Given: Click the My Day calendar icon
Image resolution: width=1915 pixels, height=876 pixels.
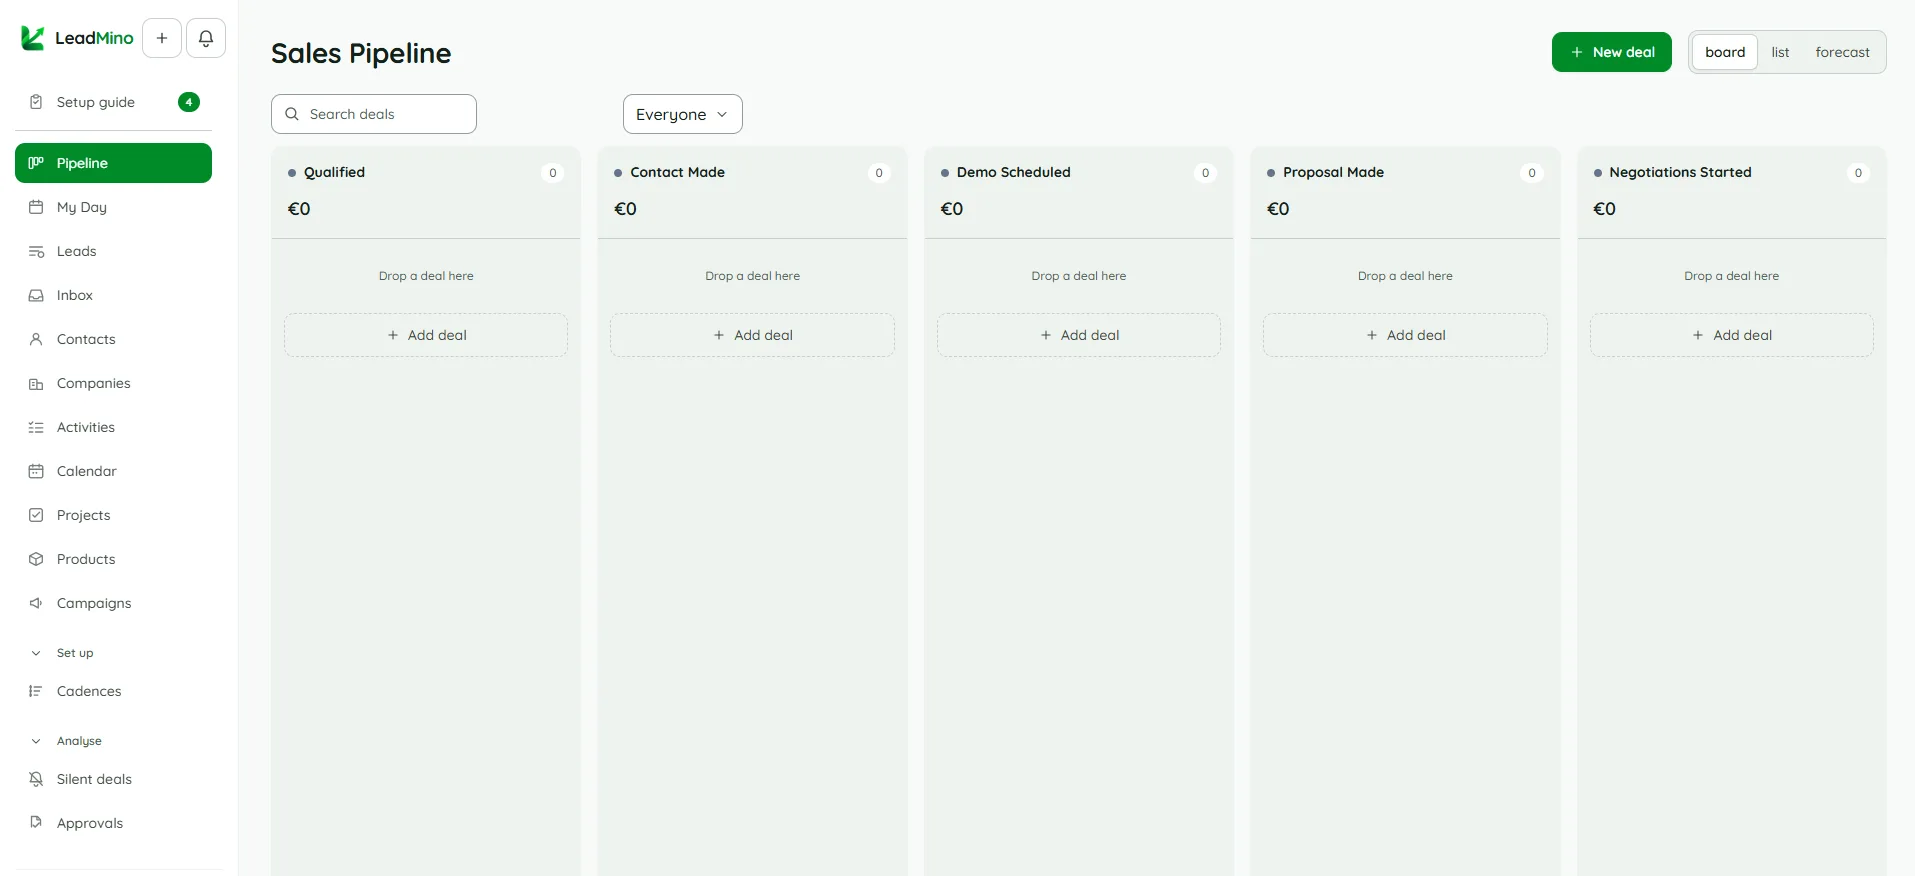Looking at the screenshot, I should coord(36,207).
